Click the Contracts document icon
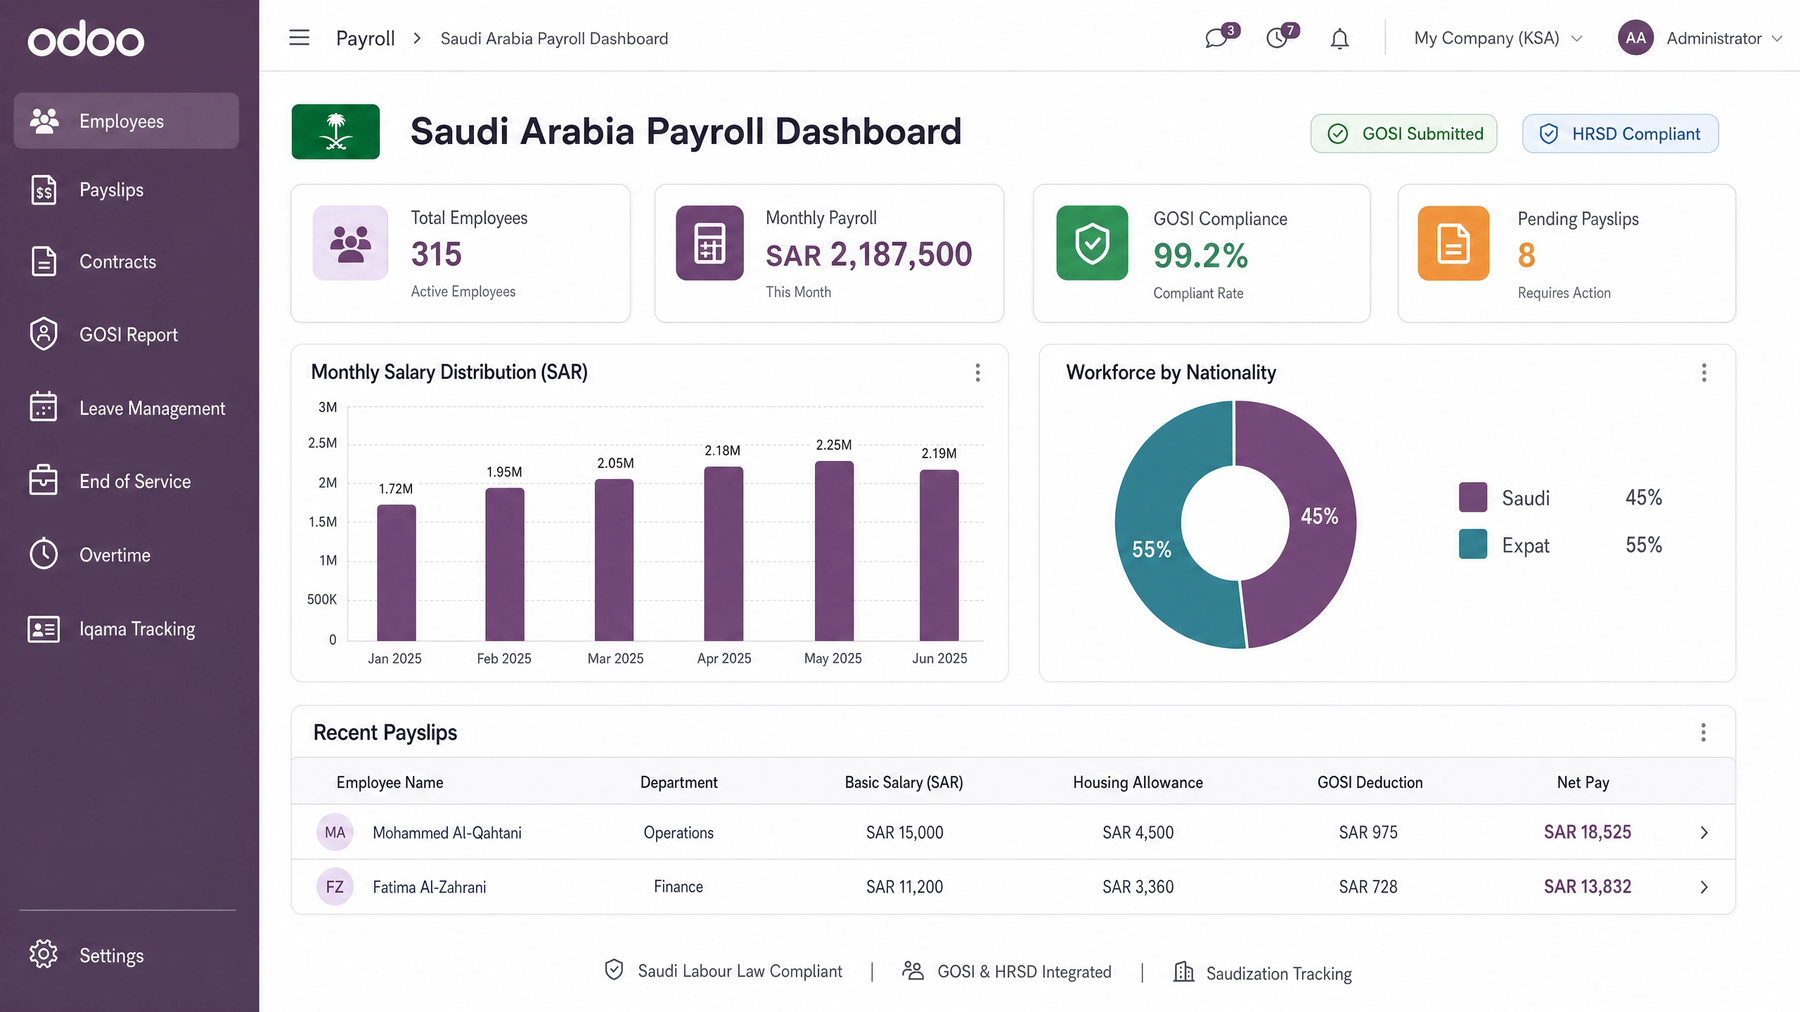Viewport: 1800px width, 1012px height. click(x=44, y=261)
